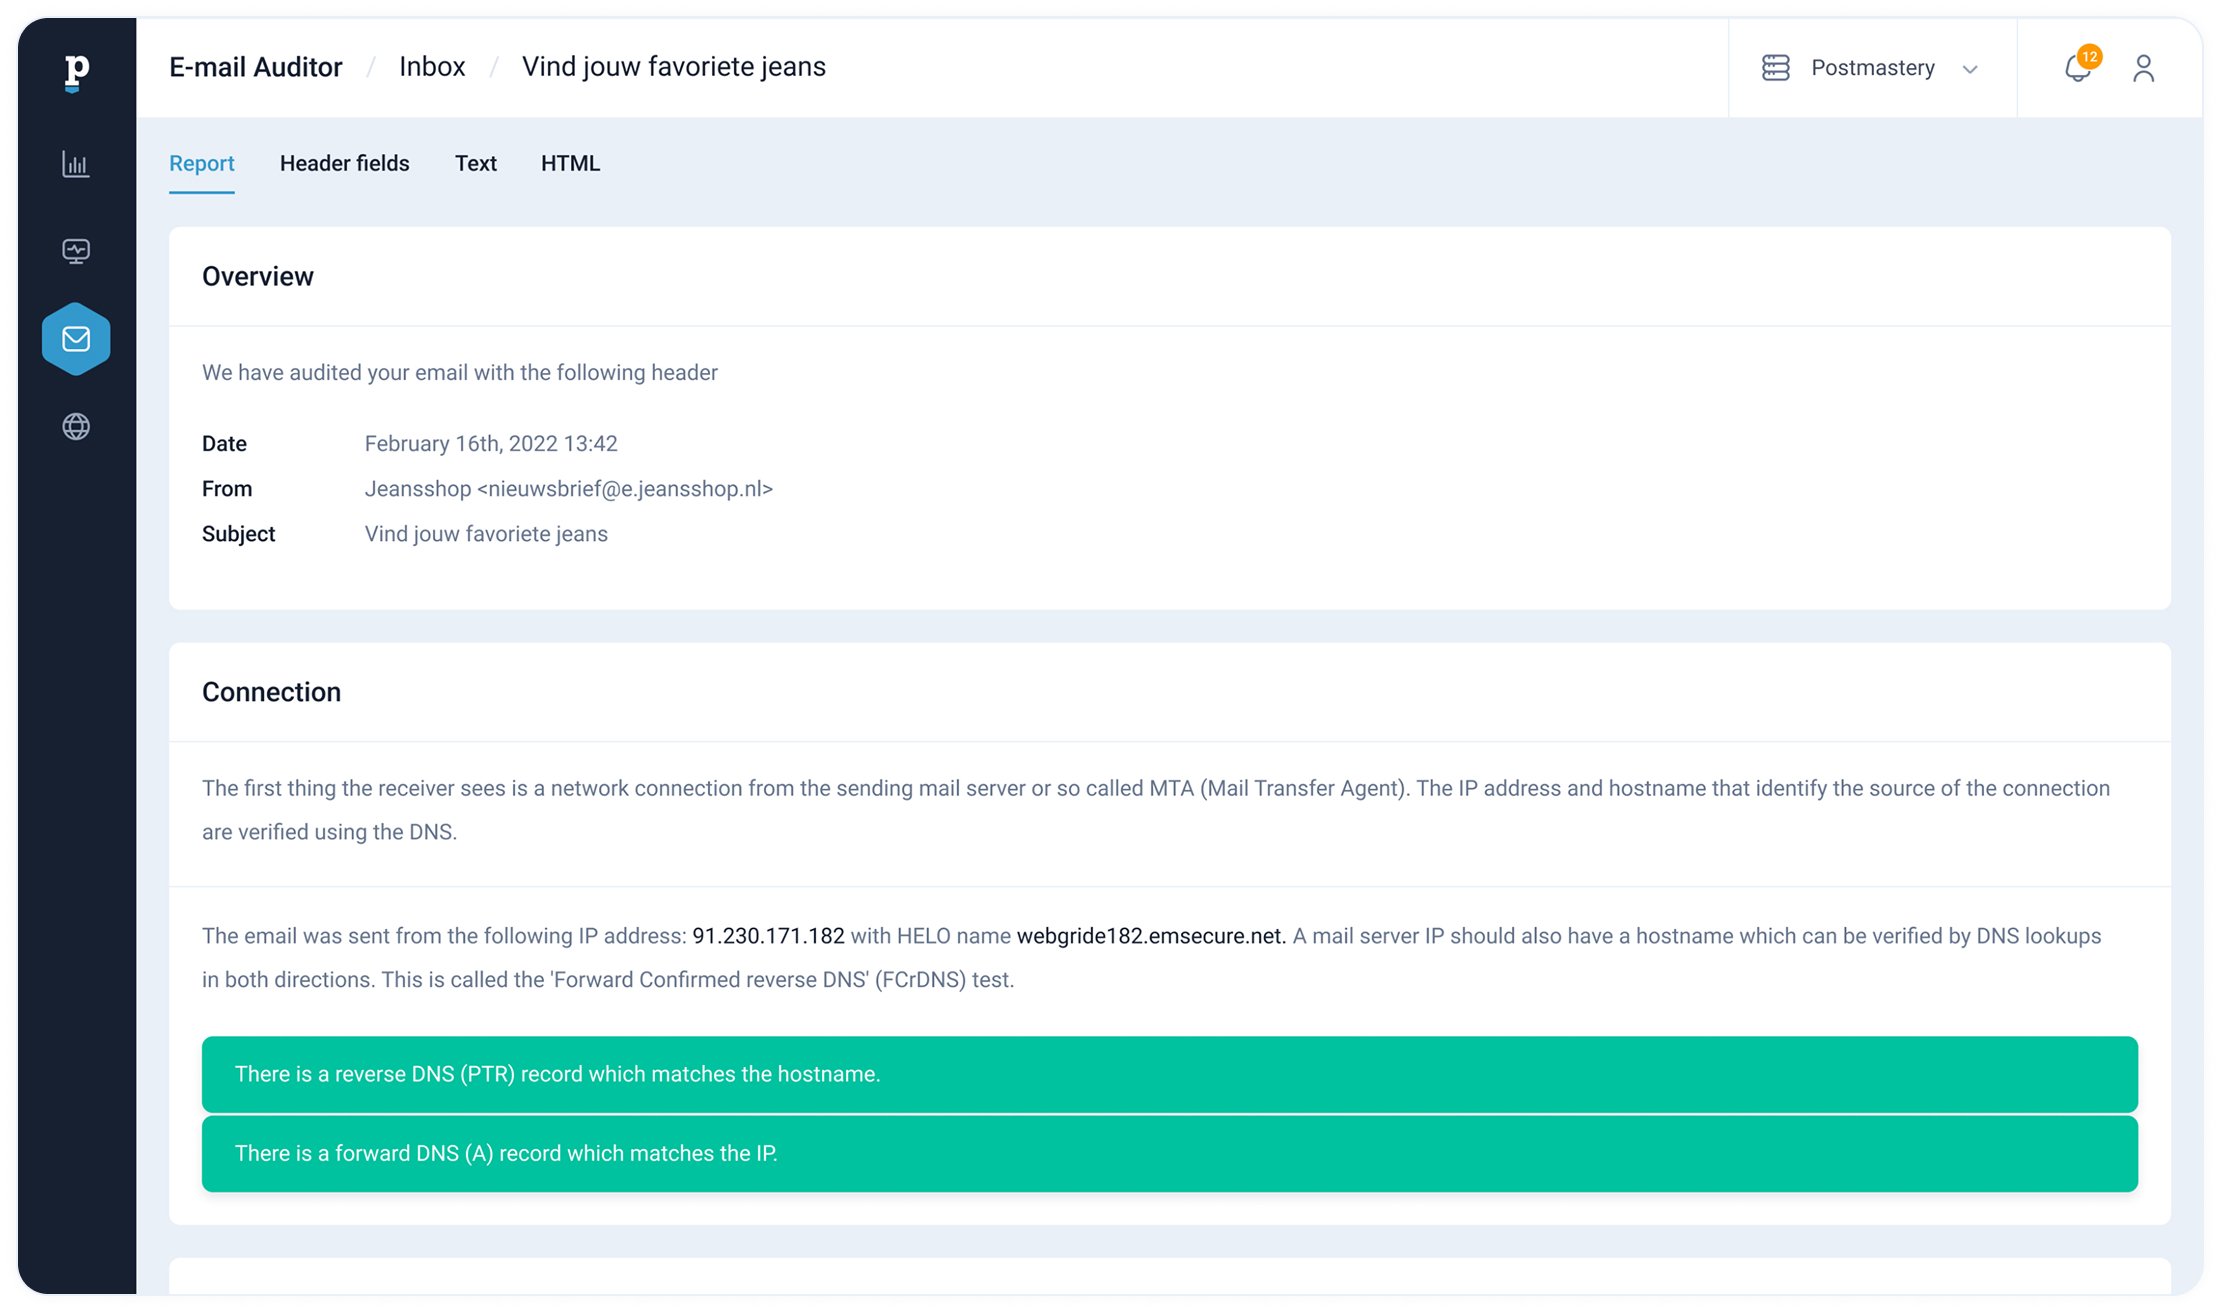The image size is (2220, 1312).
Task: Select the E-mail Auditor envelope icon
Action: click(x=76, y=339)
